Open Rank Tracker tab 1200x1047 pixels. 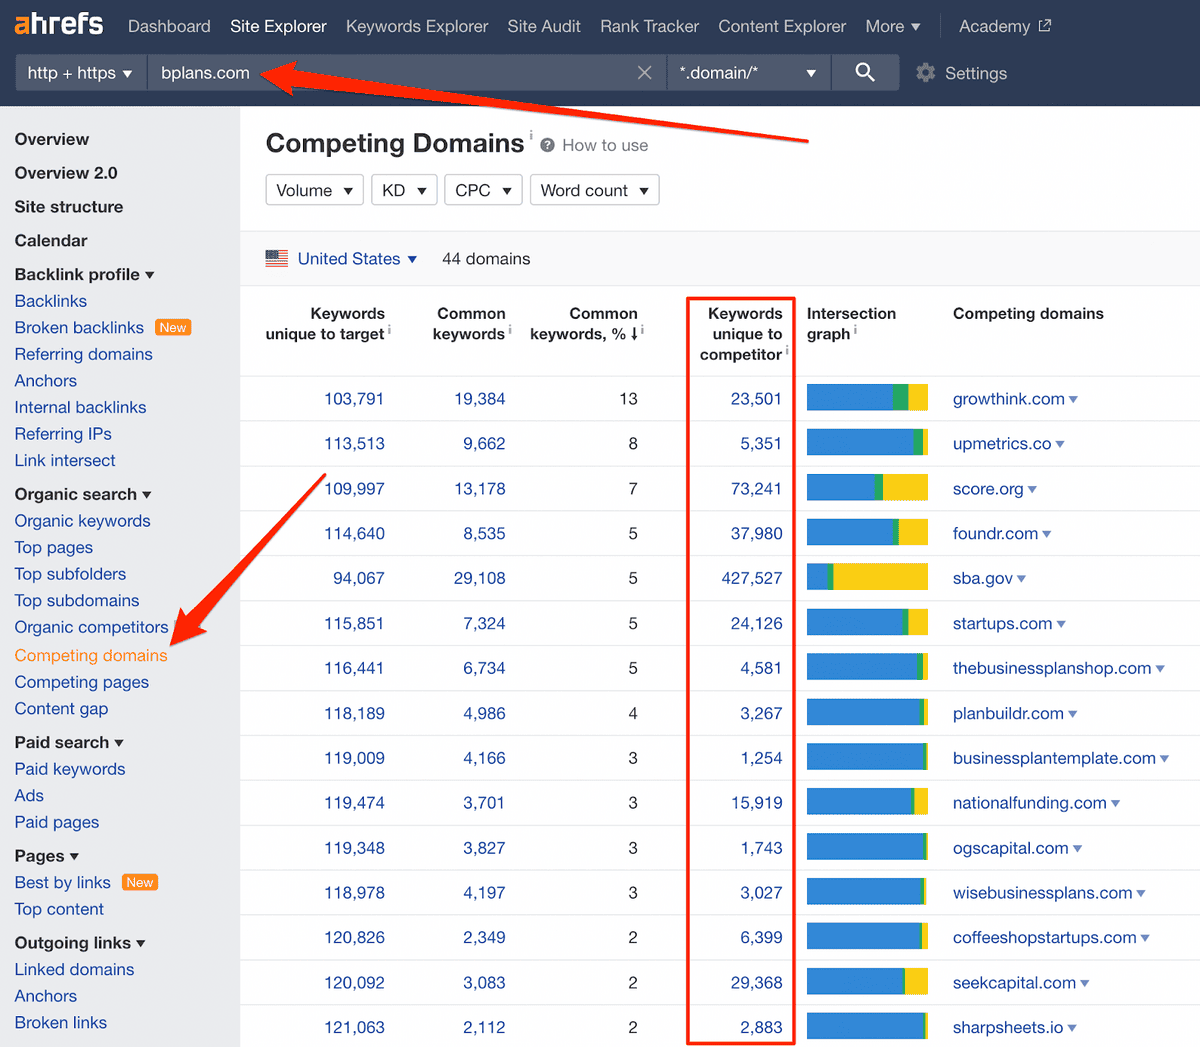(649, 26)
